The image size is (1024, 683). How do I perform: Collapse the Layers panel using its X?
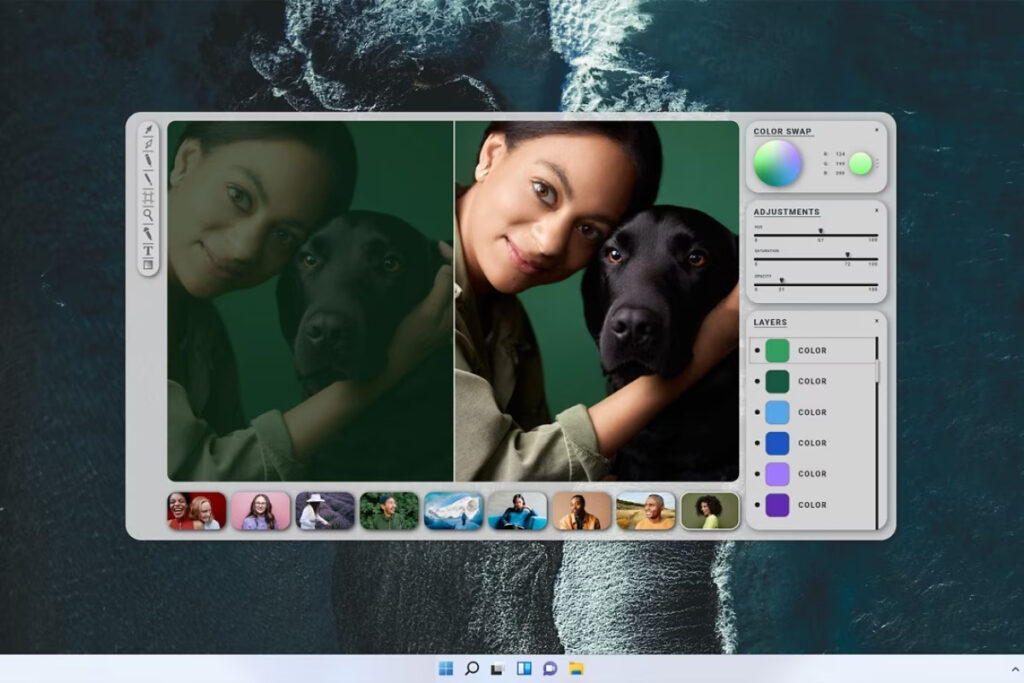pyautogui.click(x=876, y=321)
